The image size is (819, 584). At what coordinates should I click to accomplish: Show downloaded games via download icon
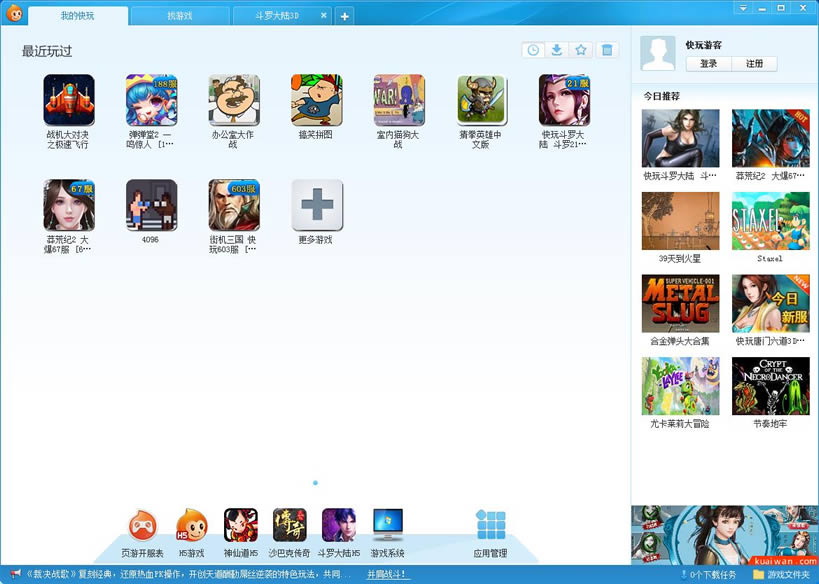(x=557, y=50)
